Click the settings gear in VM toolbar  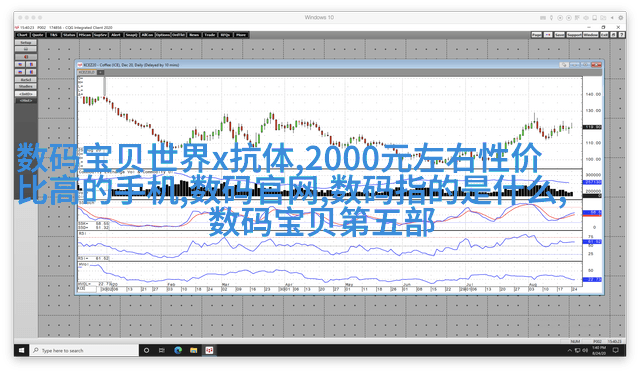point(621,18)
